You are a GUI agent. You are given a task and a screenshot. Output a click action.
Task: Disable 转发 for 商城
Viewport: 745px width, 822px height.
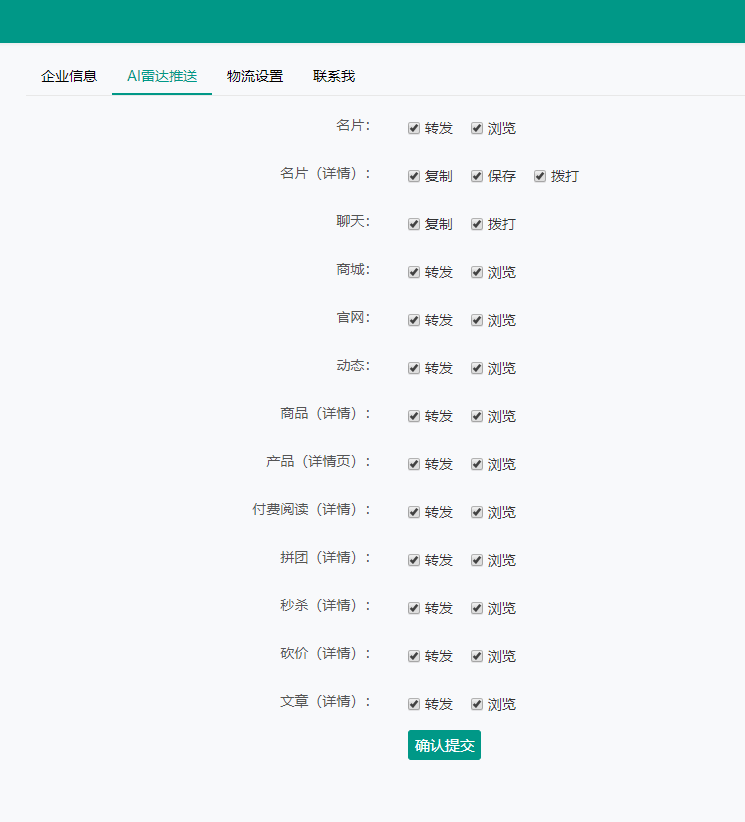[414, 272]
